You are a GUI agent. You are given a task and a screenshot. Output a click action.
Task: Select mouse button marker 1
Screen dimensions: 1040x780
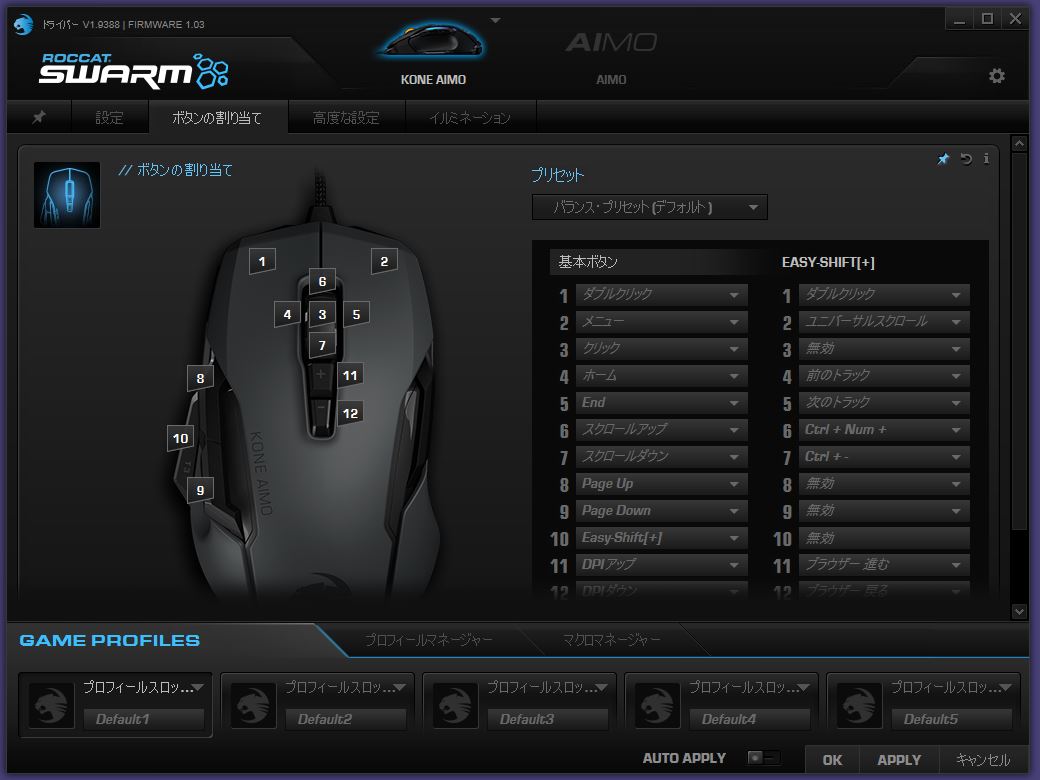point(262,261)
